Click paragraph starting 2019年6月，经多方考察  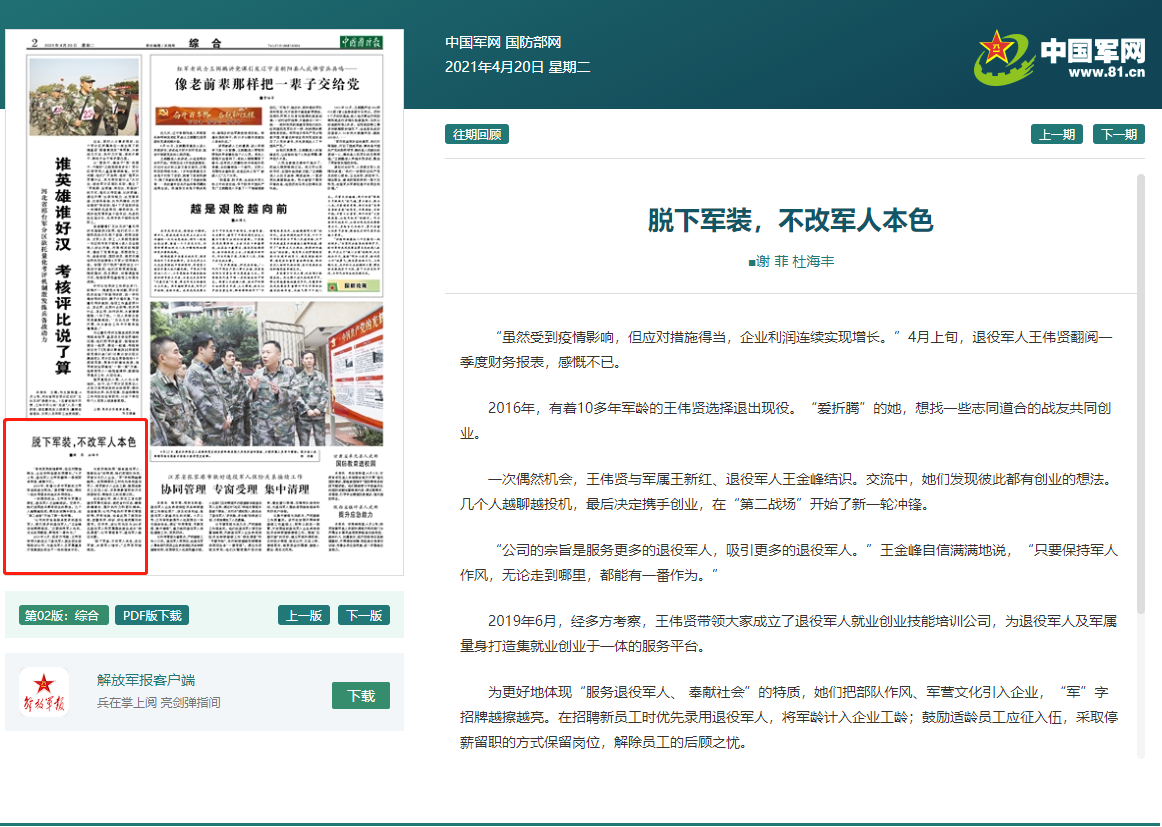click(788, 634)
